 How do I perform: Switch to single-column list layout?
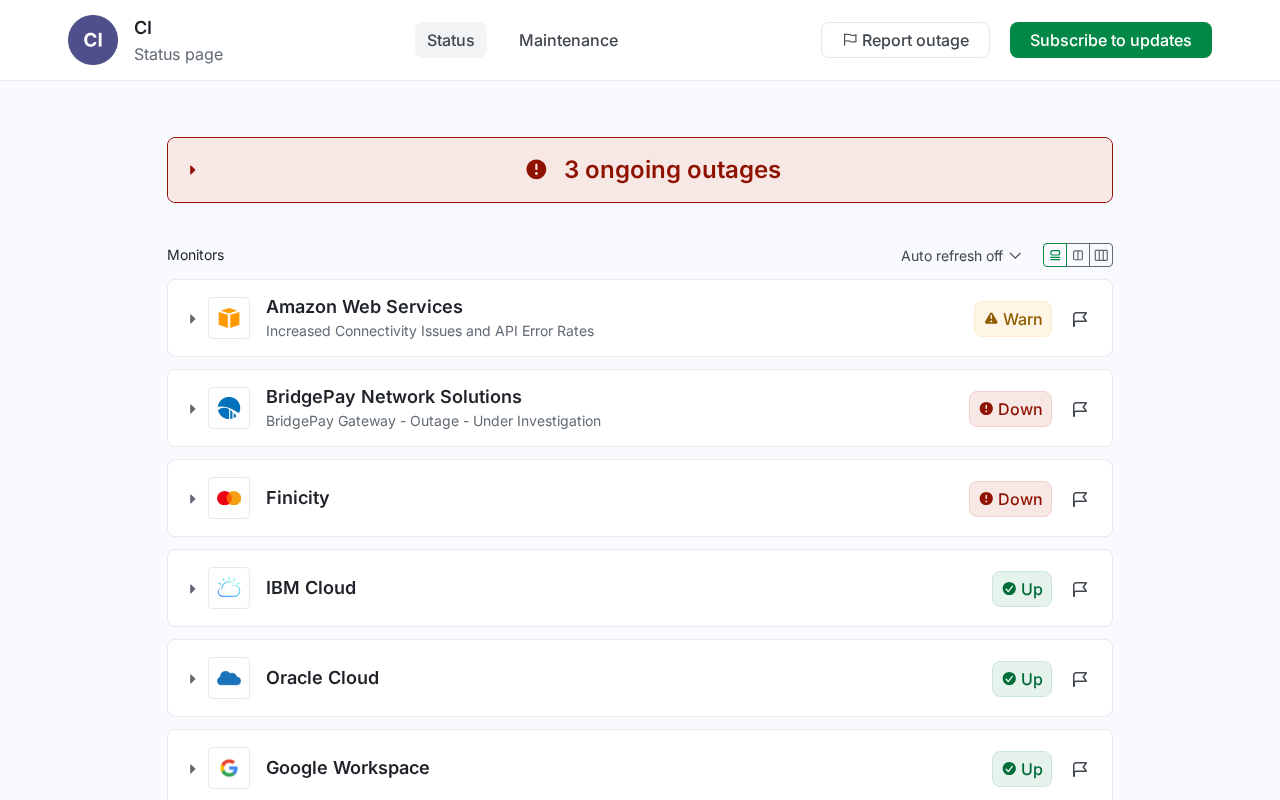(x=1055, y=255)
